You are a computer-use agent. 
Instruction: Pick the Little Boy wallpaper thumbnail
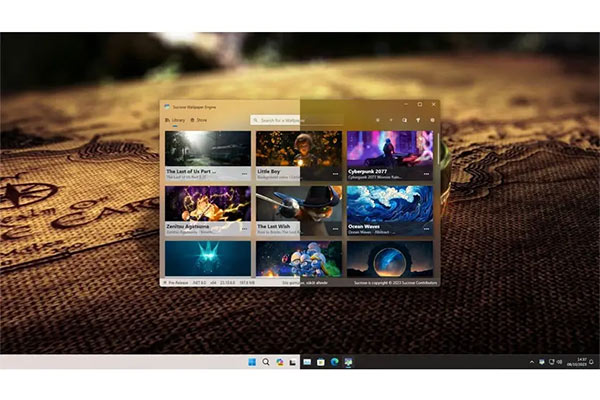pyautogui.click(x=299, y=148)
